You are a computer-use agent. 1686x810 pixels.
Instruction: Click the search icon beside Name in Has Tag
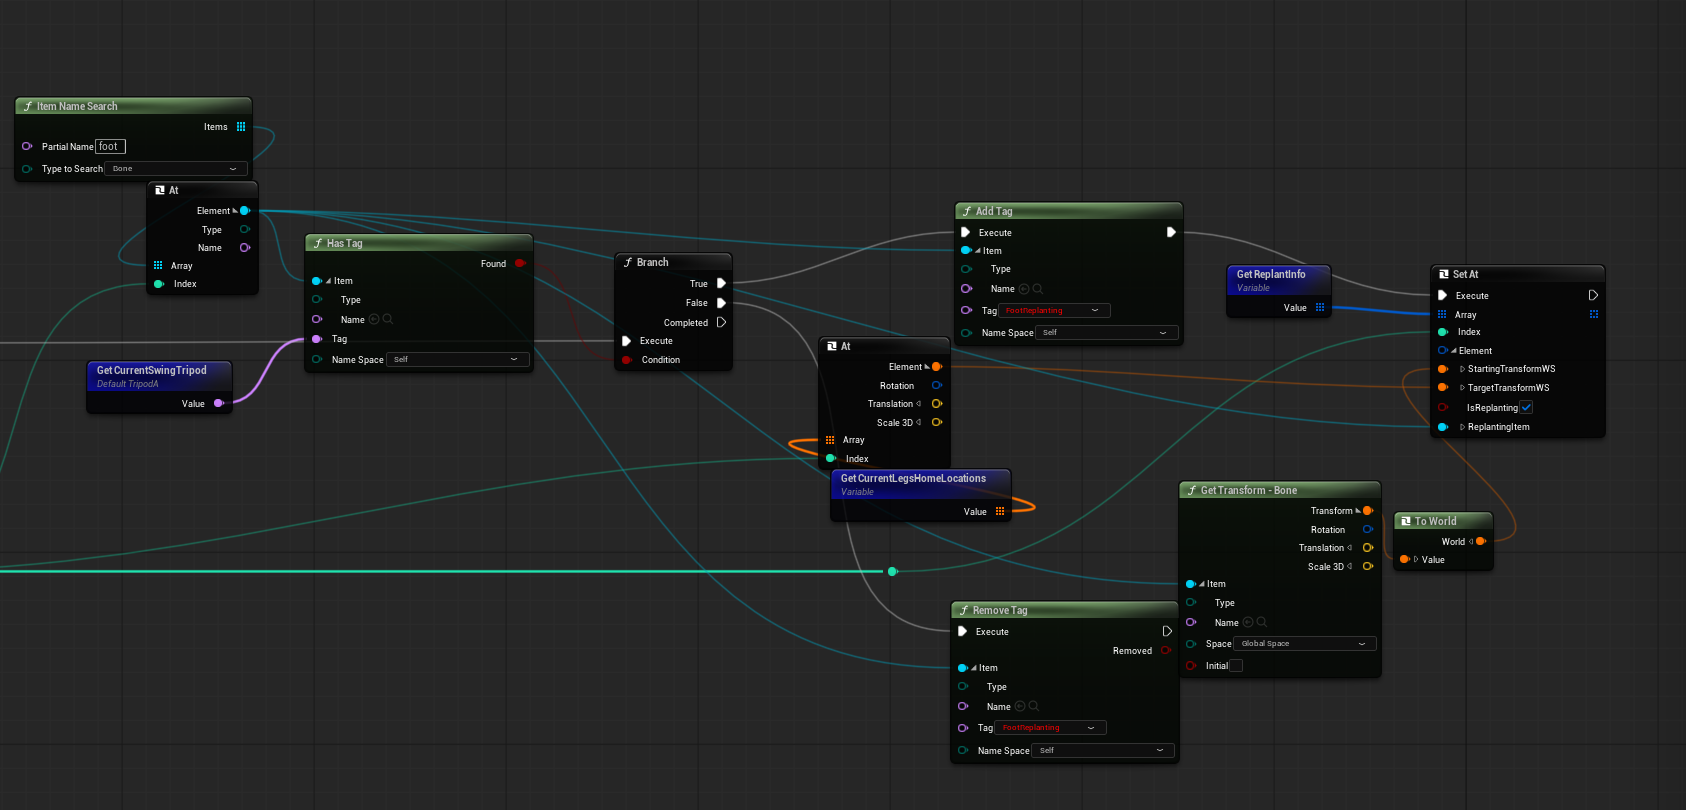tap(388, 319)
